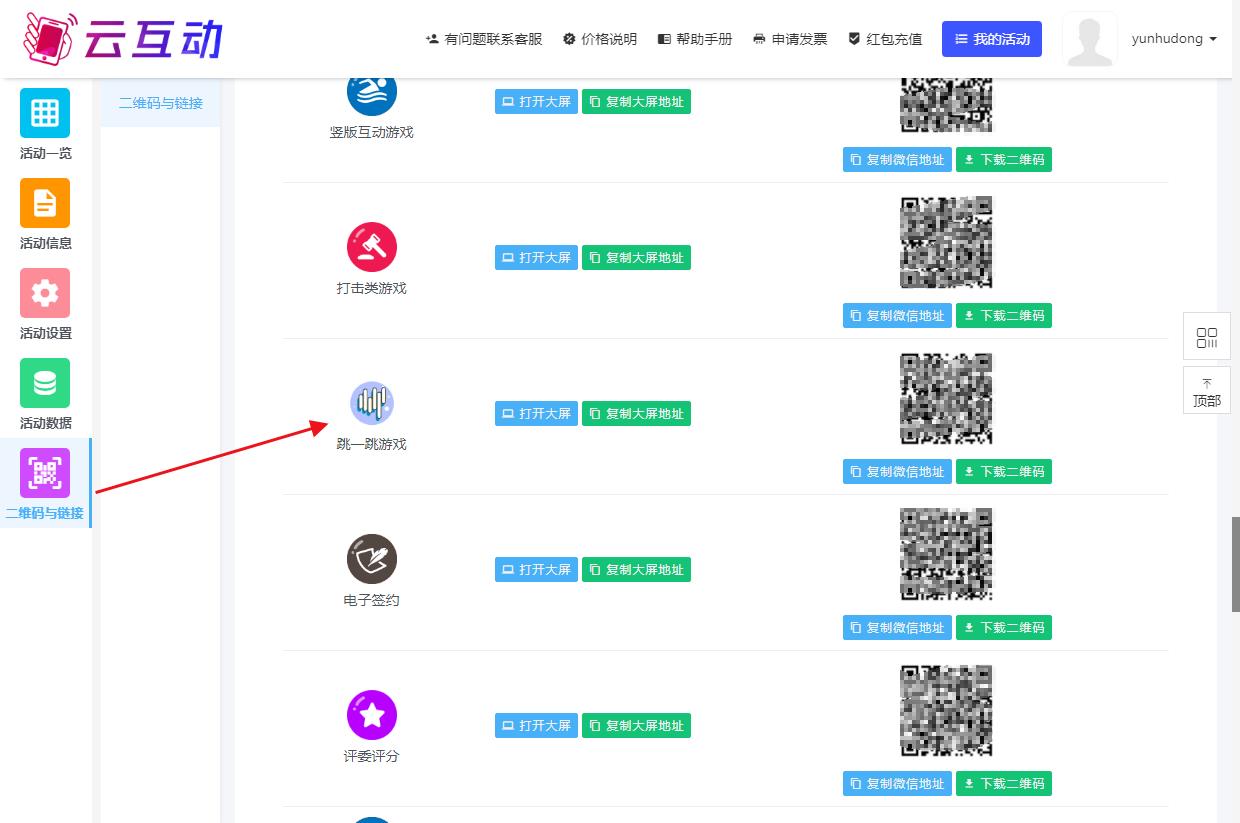The image size is (1240, 823).
Task: Open the 活动设置 gear icon
Action: [45, 293]
